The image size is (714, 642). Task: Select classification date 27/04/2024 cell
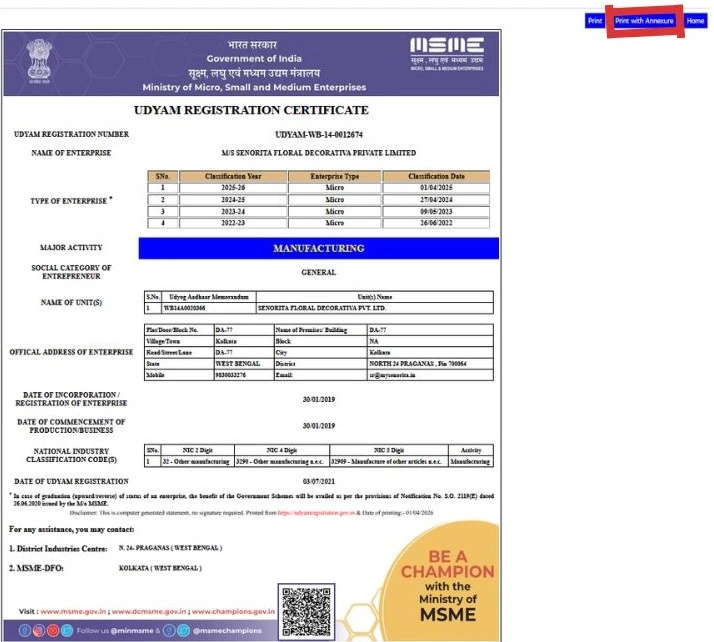click(436, 199)
